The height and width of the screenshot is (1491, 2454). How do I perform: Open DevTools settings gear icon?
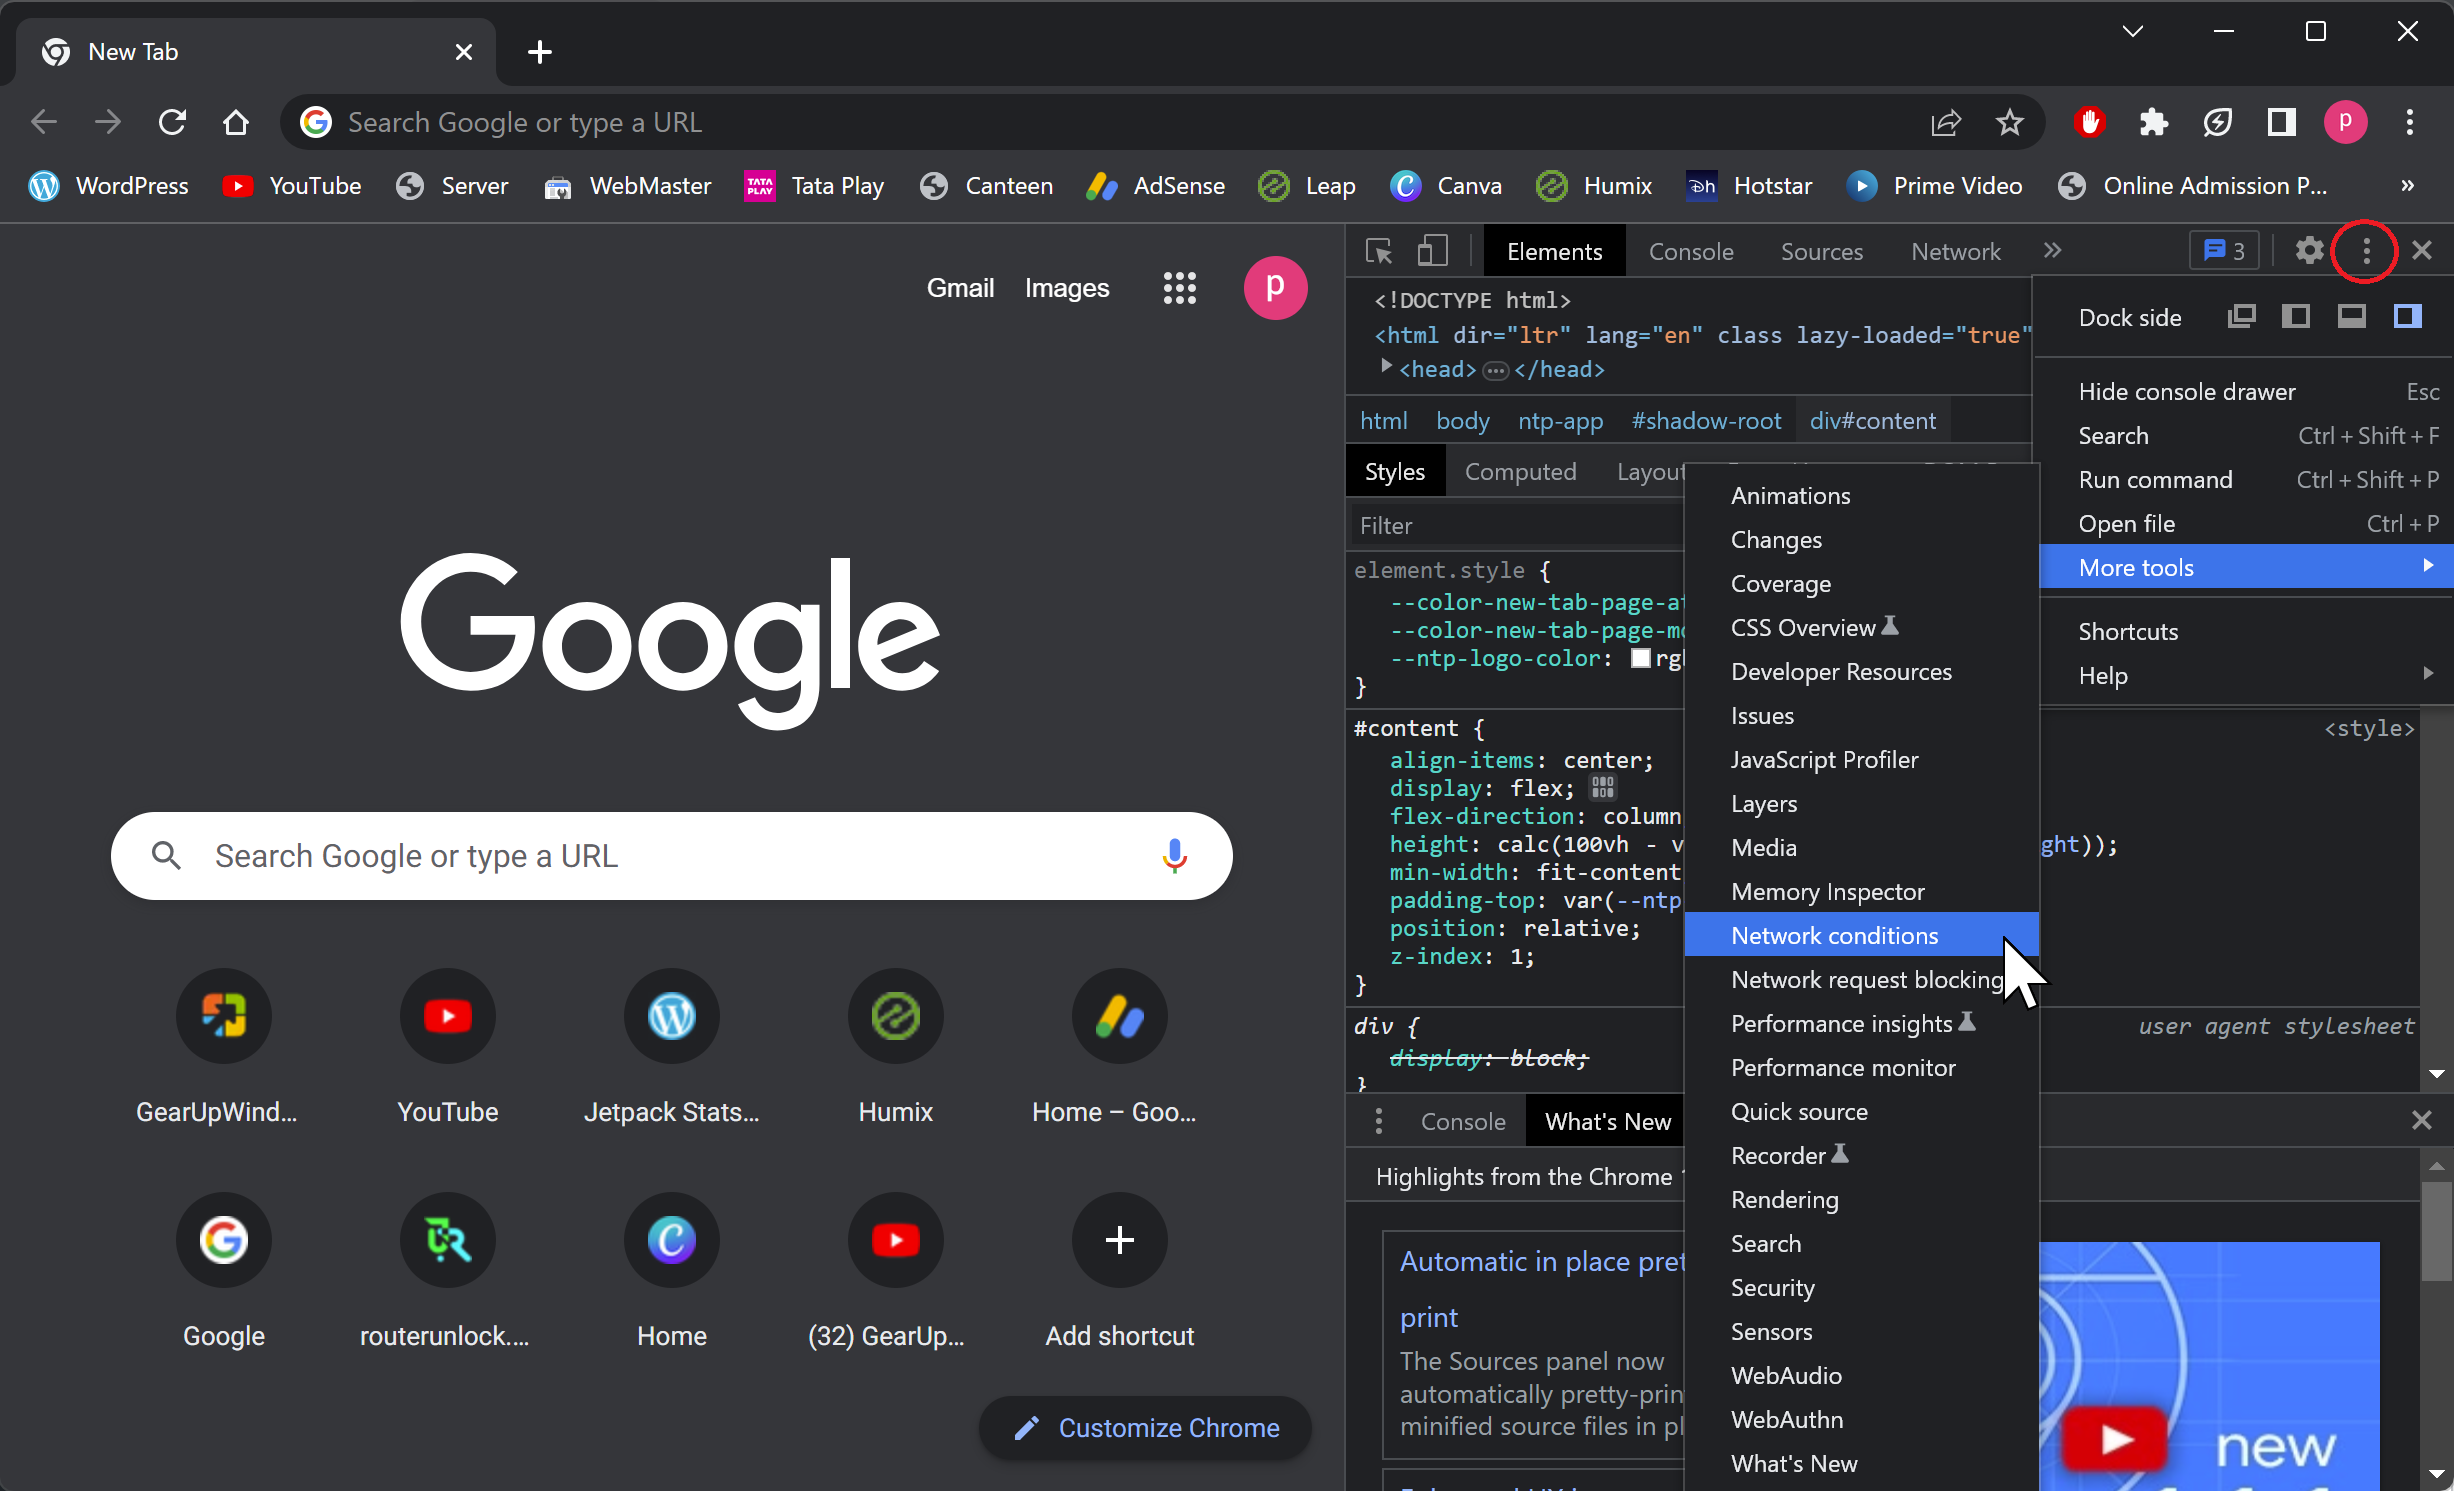pyautogui.click(x=2309, y=251)
